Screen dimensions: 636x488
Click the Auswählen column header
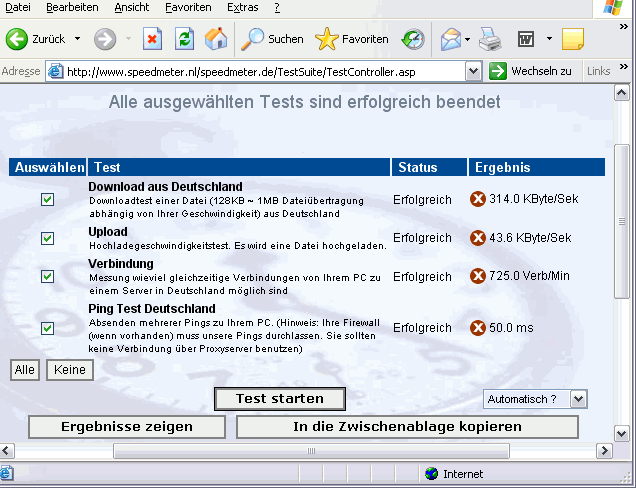[47, 167]
